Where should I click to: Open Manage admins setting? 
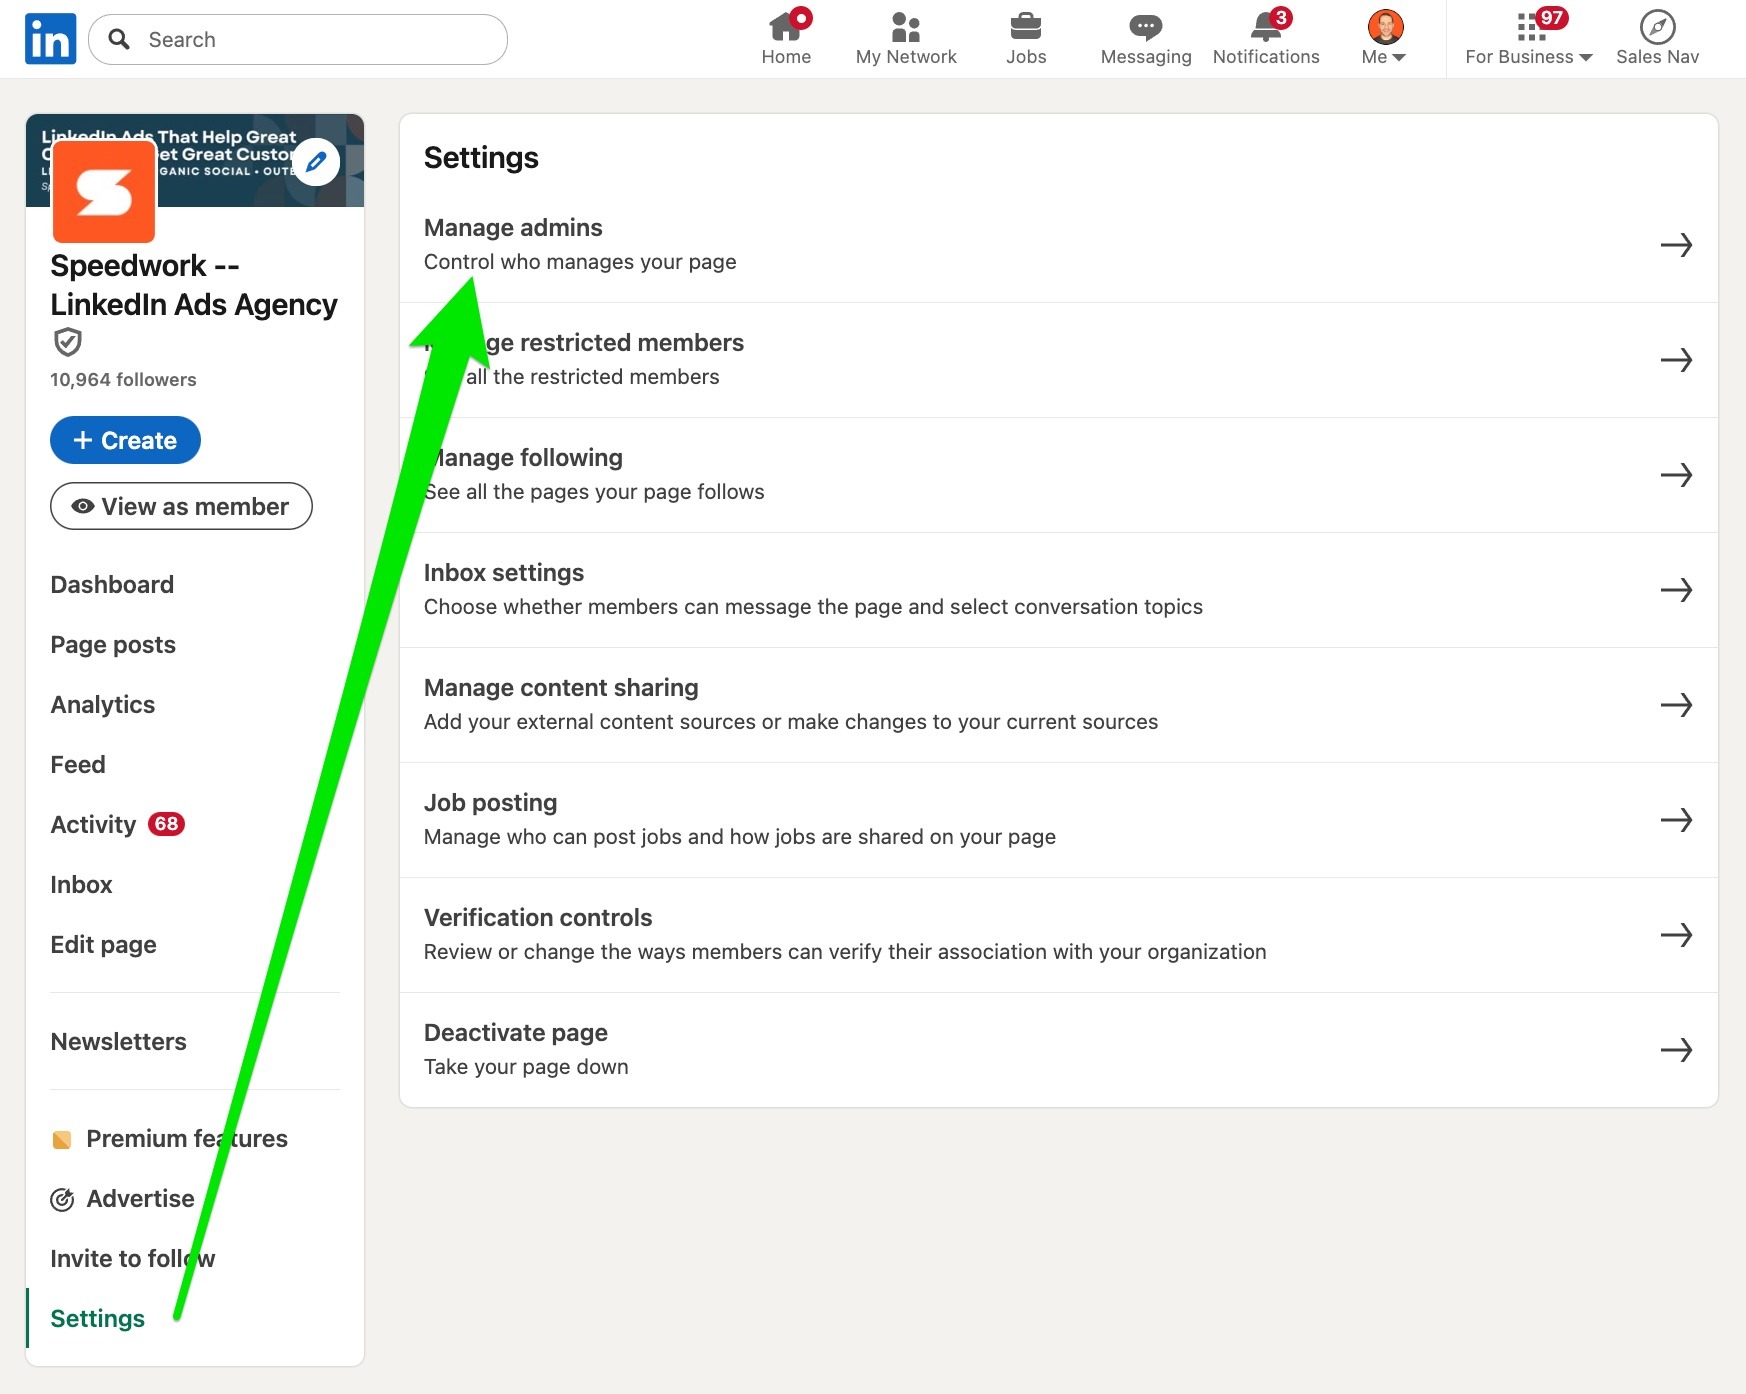[x=1058, y=245]
